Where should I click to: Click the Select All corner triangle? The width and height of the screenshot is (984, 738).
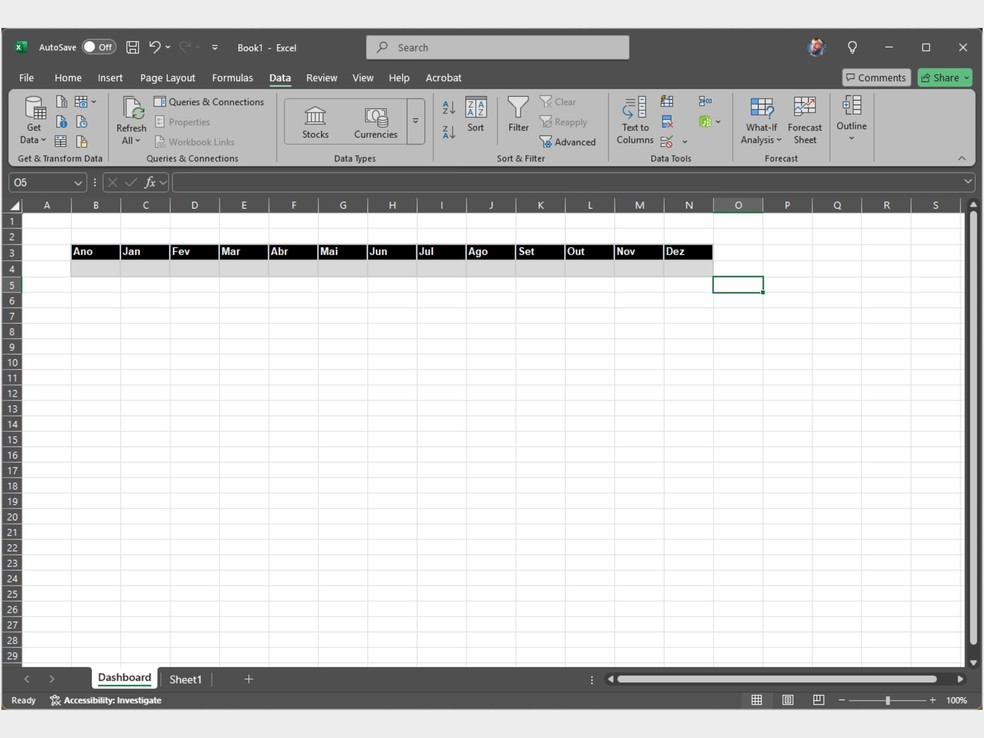pyautogui.click(x=14, y=205)
